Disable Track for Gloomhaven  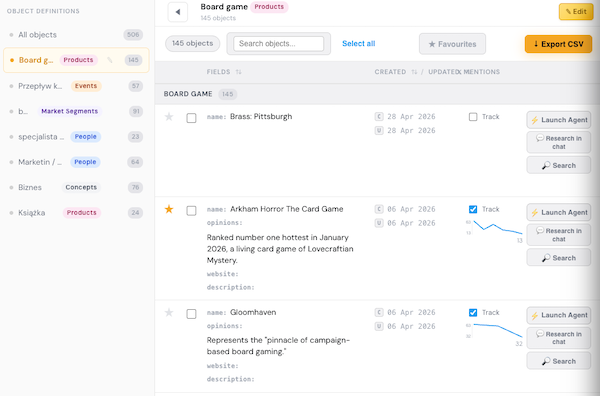click(473, 313)
